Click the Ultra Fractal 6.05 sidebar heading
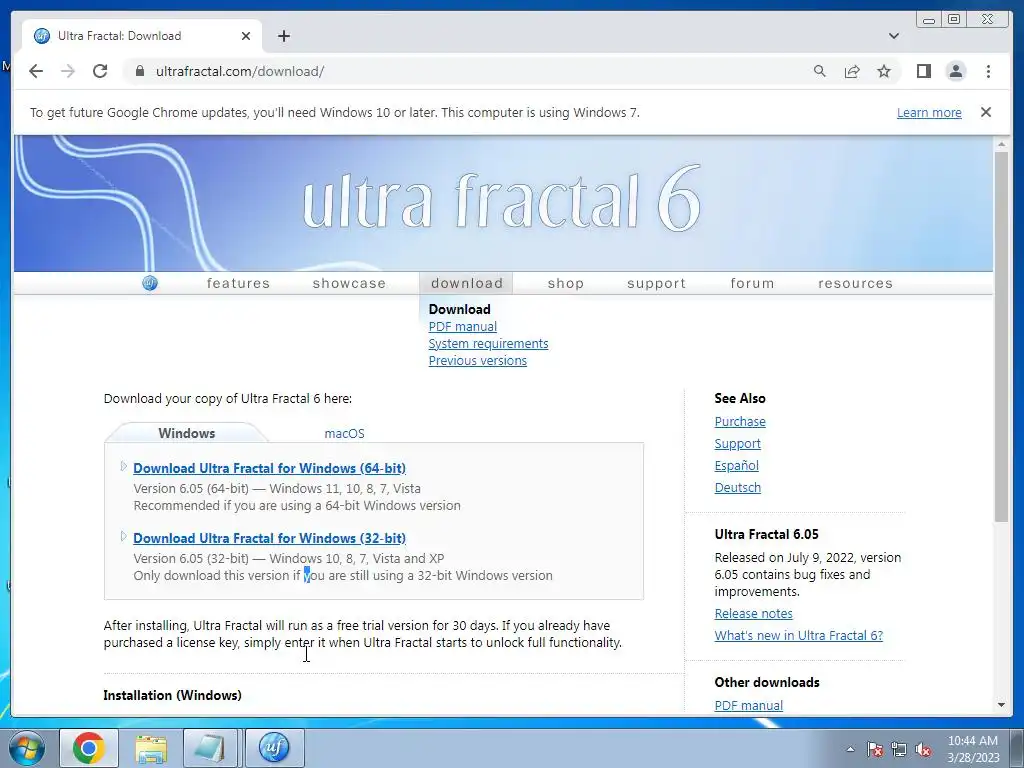This screenshot has height=768, width=1024. [x=766, y=534]
